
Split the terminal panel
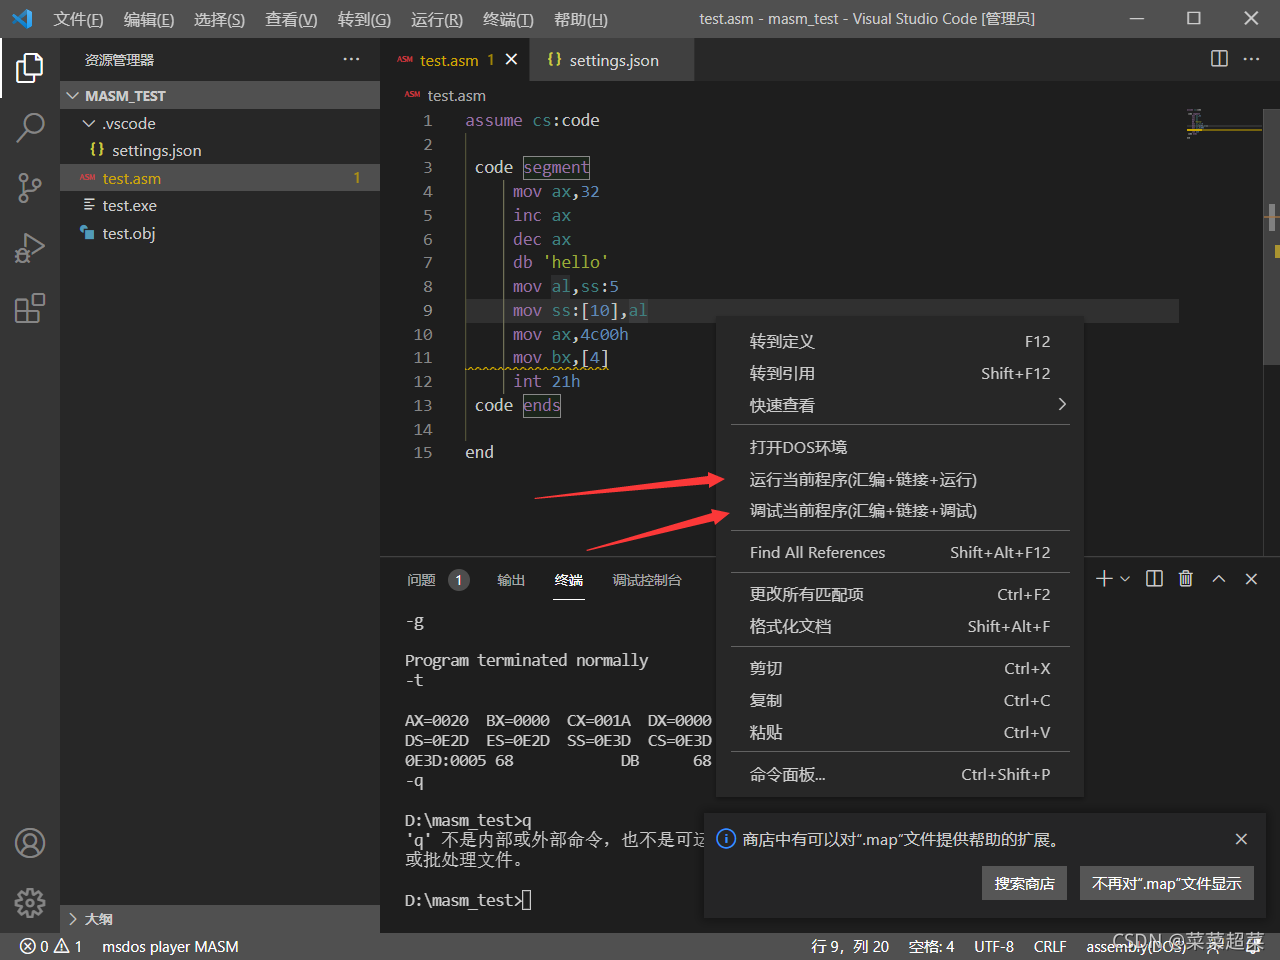tap(1154, 579)
